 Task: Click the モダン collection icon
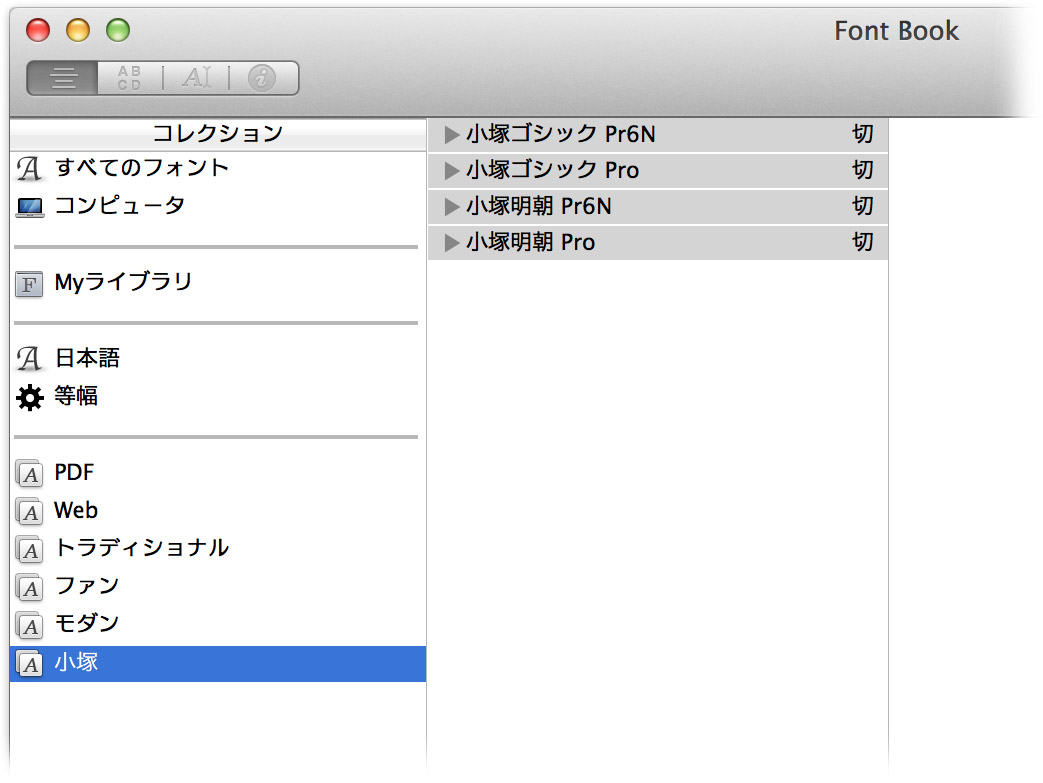pos(29,625)
